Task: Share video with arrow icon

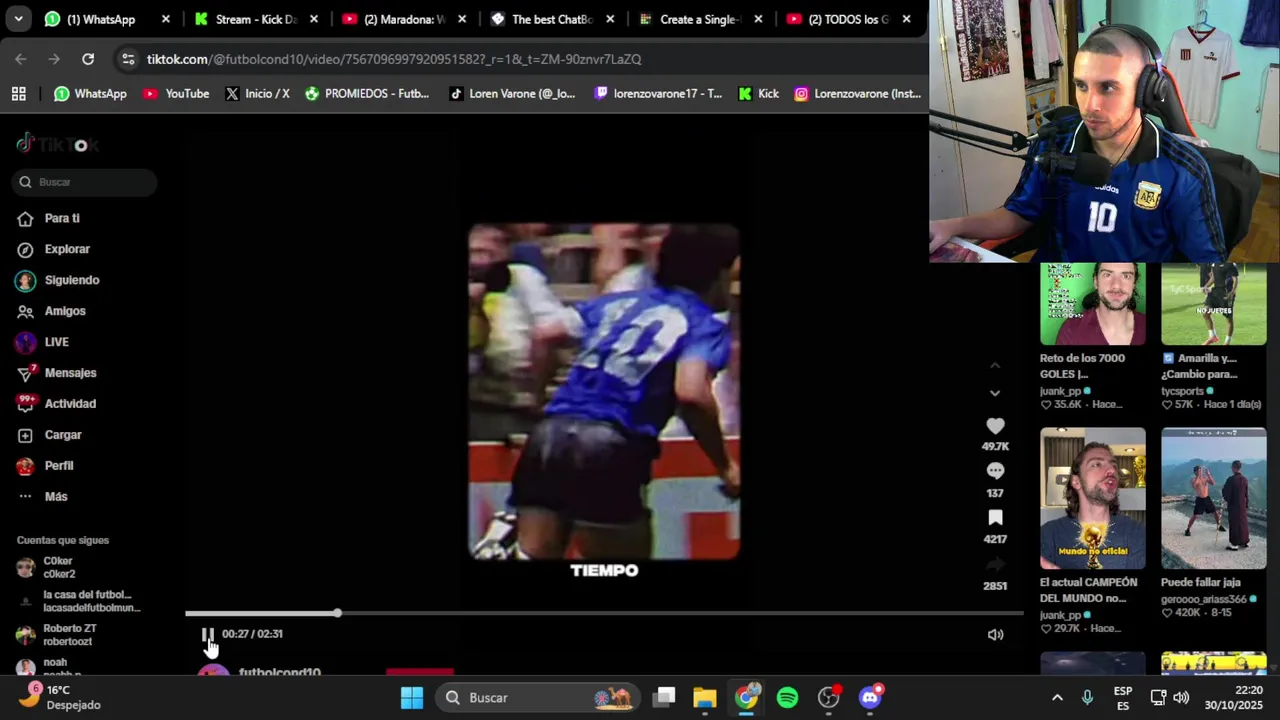Action: [x=995, y=565]
